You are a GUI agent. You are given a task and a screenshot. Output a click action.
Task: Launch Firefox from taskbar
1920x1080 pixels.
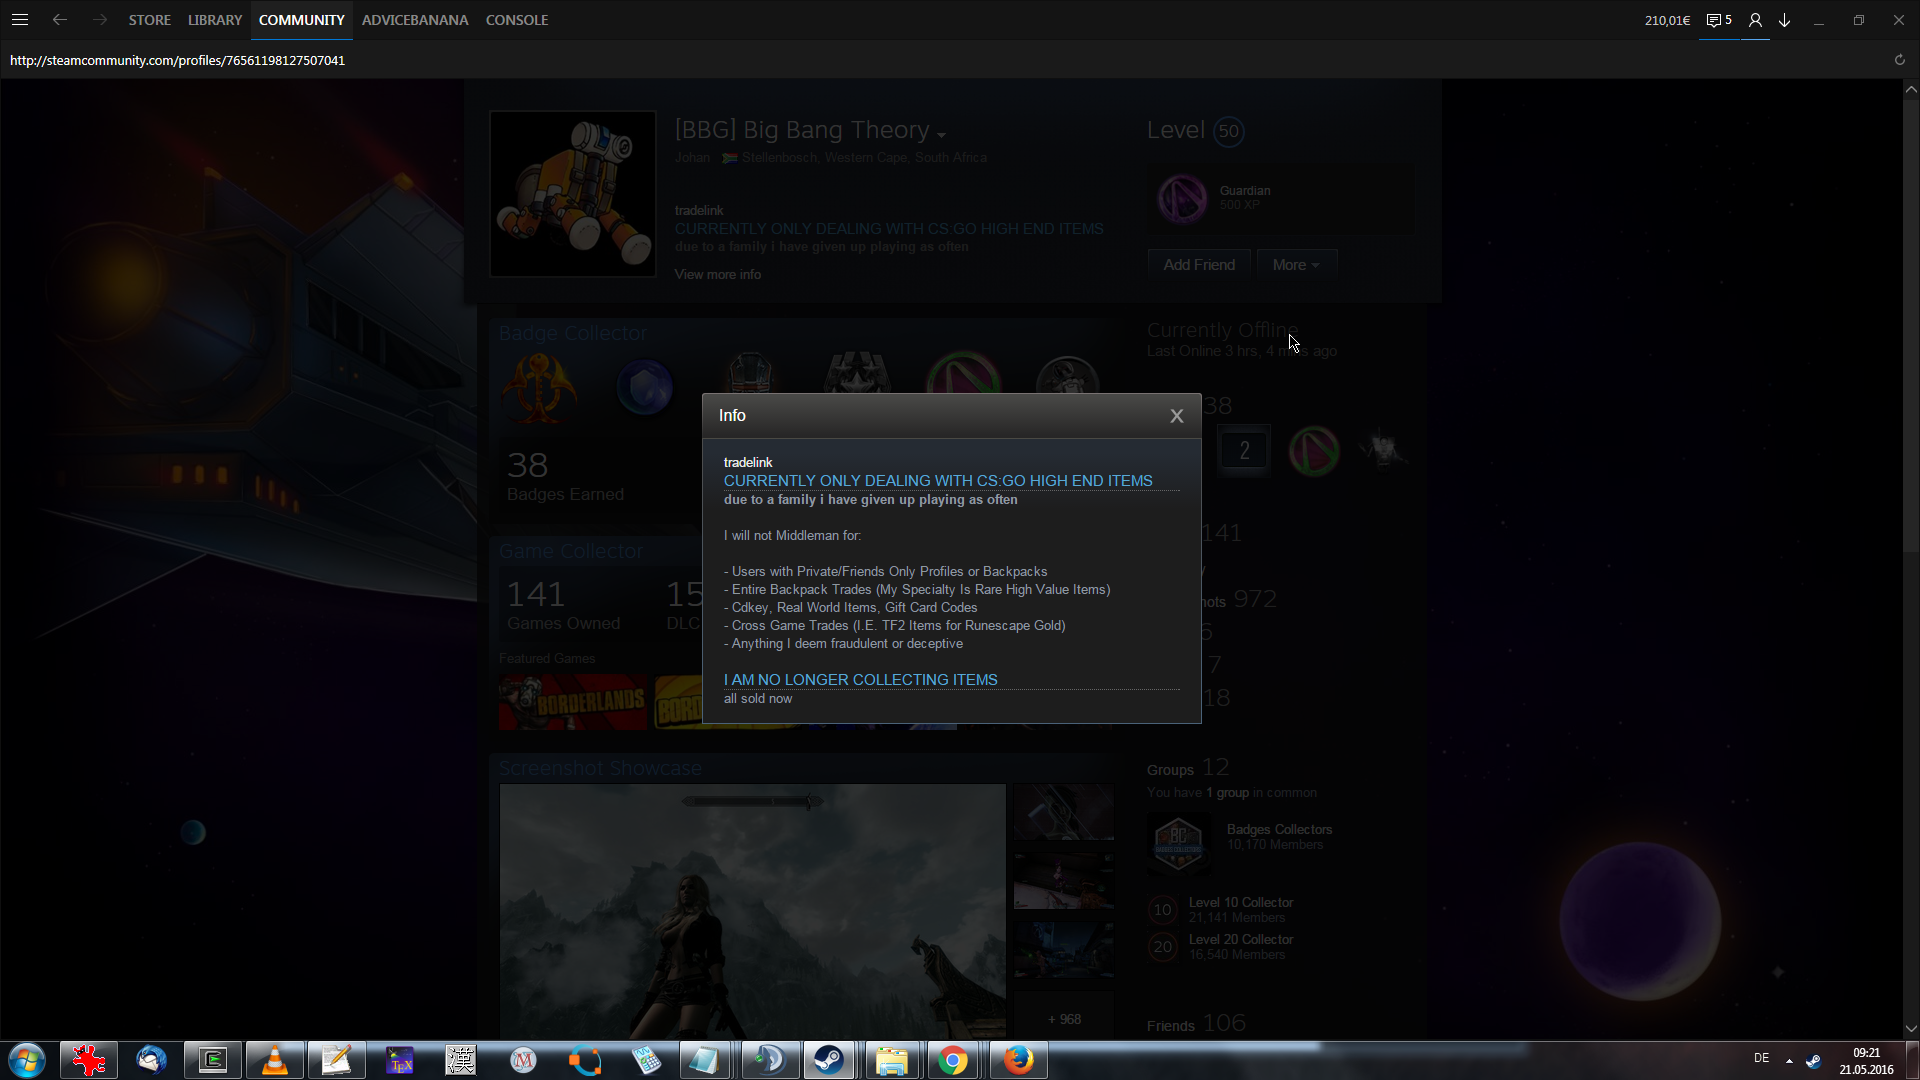[x=1018, y=1060]
